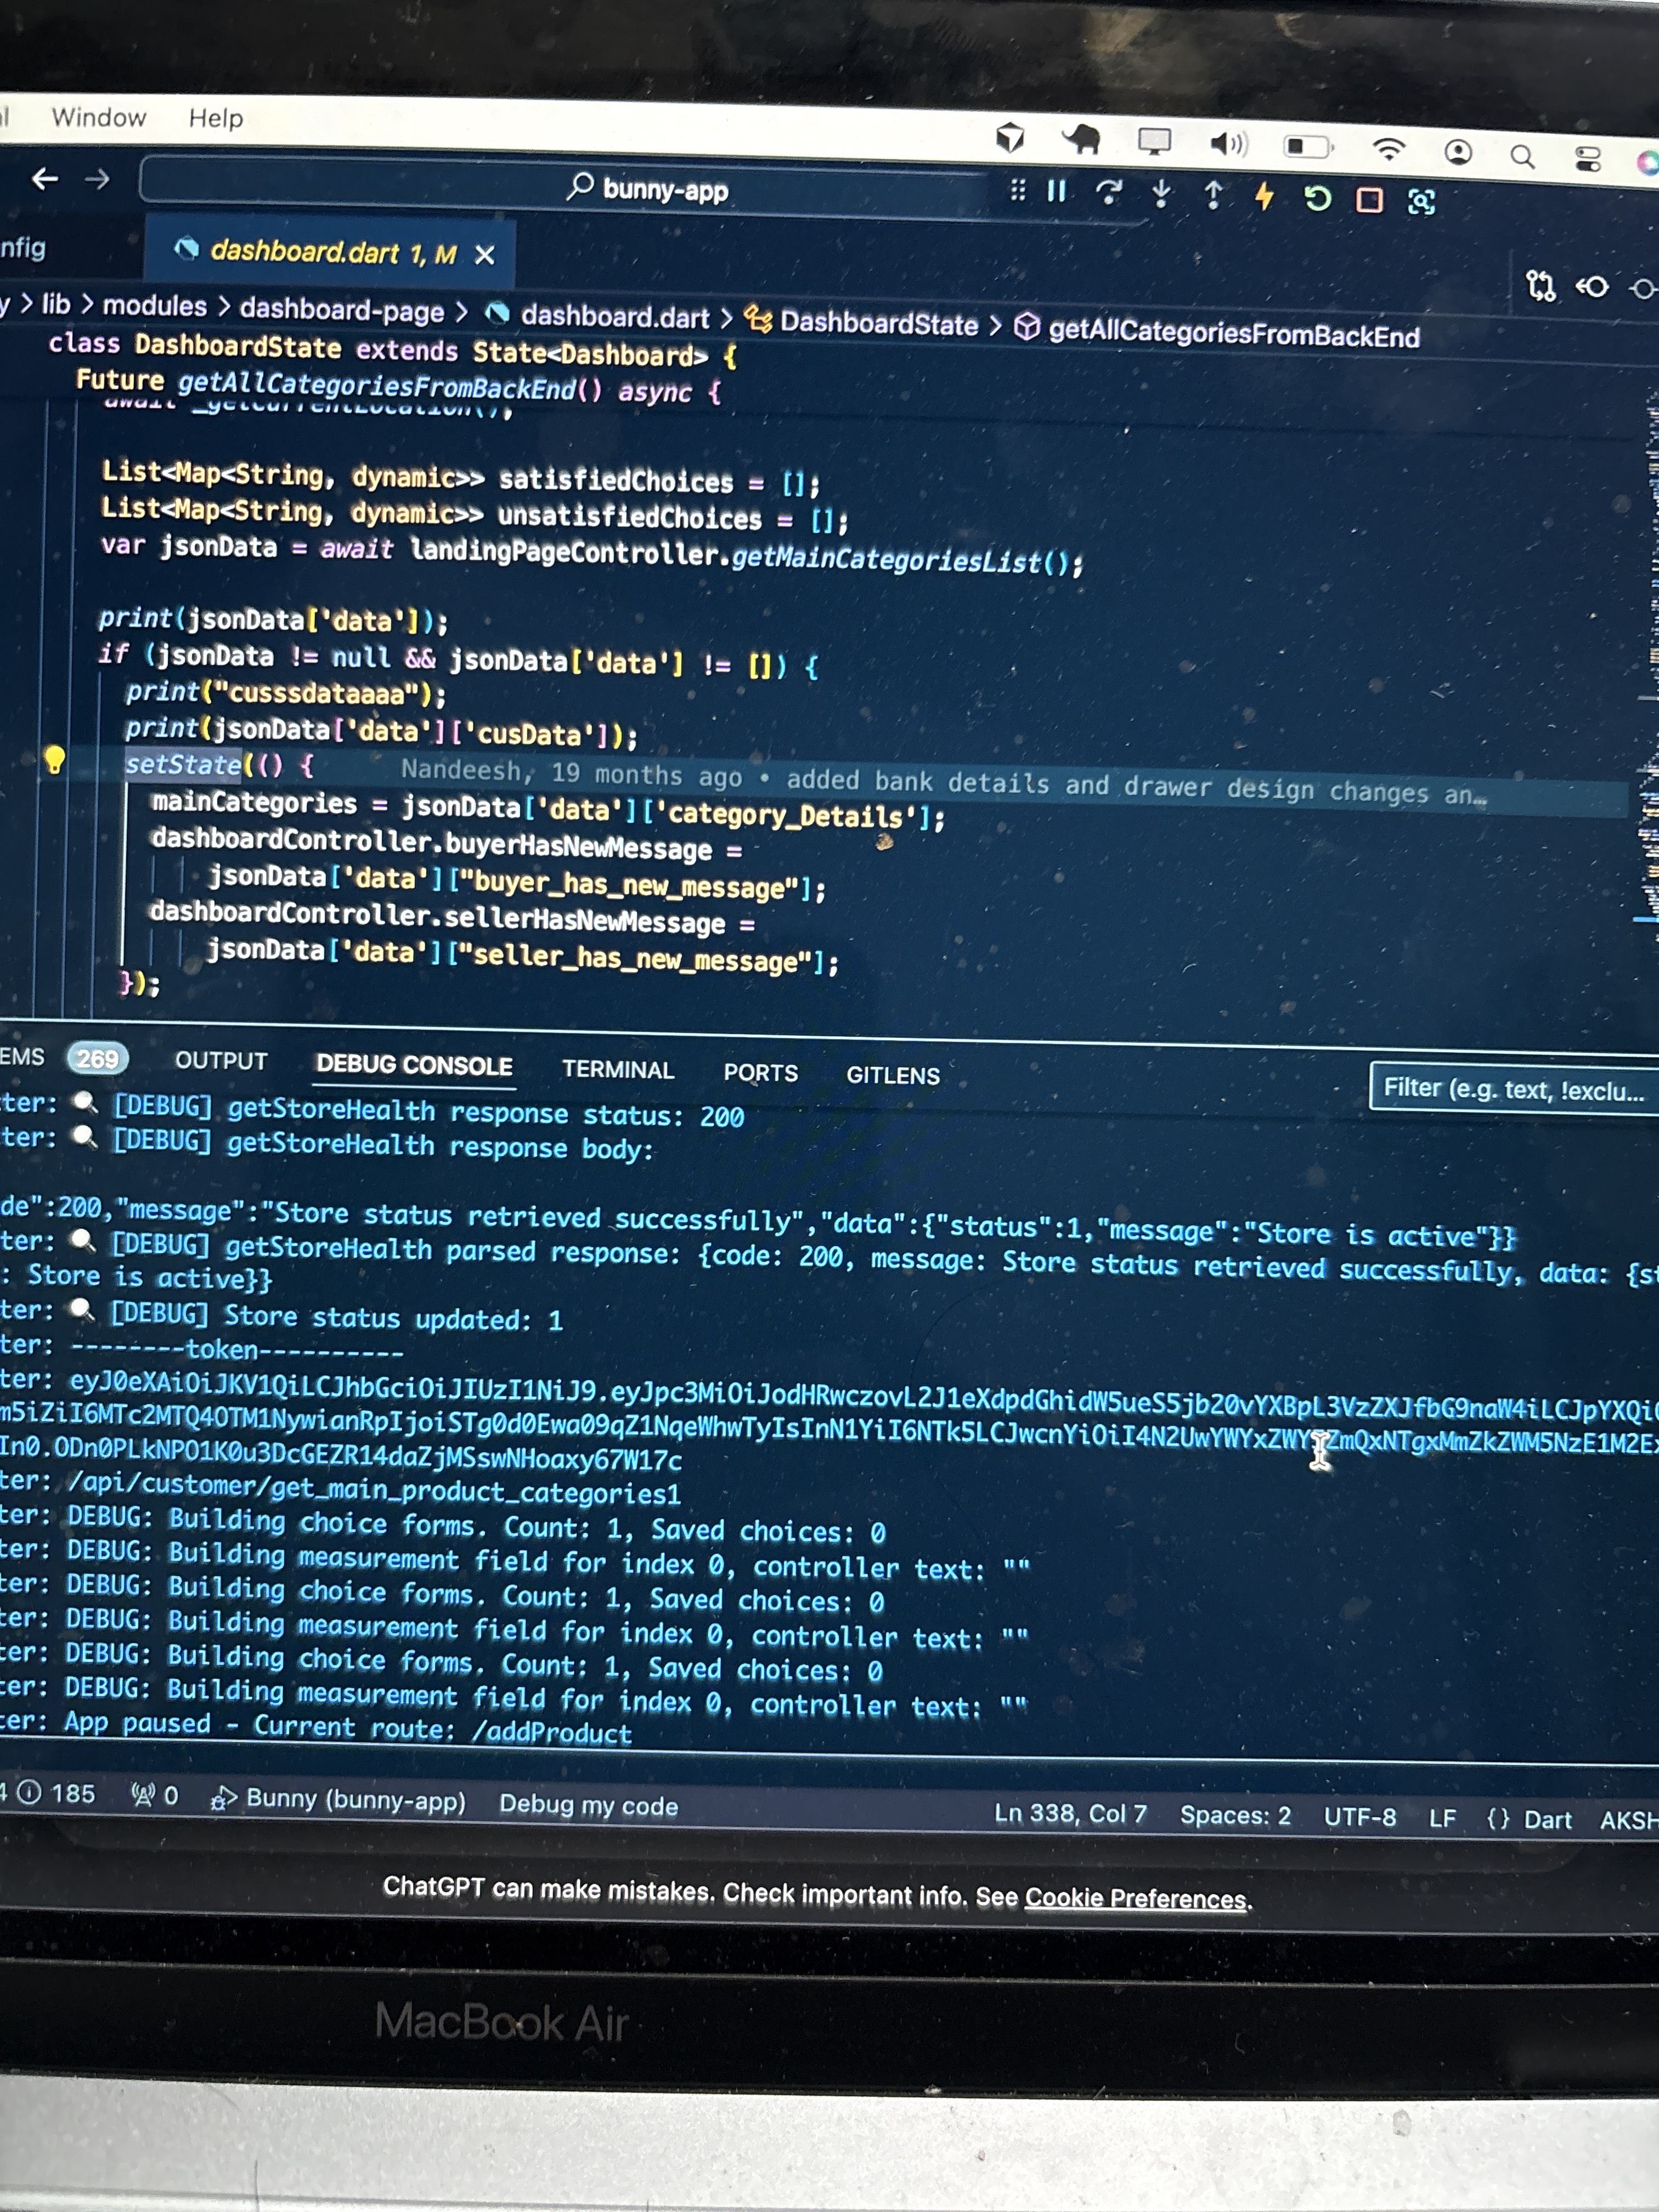This screenshot has height=2212, width=1659.
Task: Close the dashboard.dart tab
Action: [x=485, y=255]
